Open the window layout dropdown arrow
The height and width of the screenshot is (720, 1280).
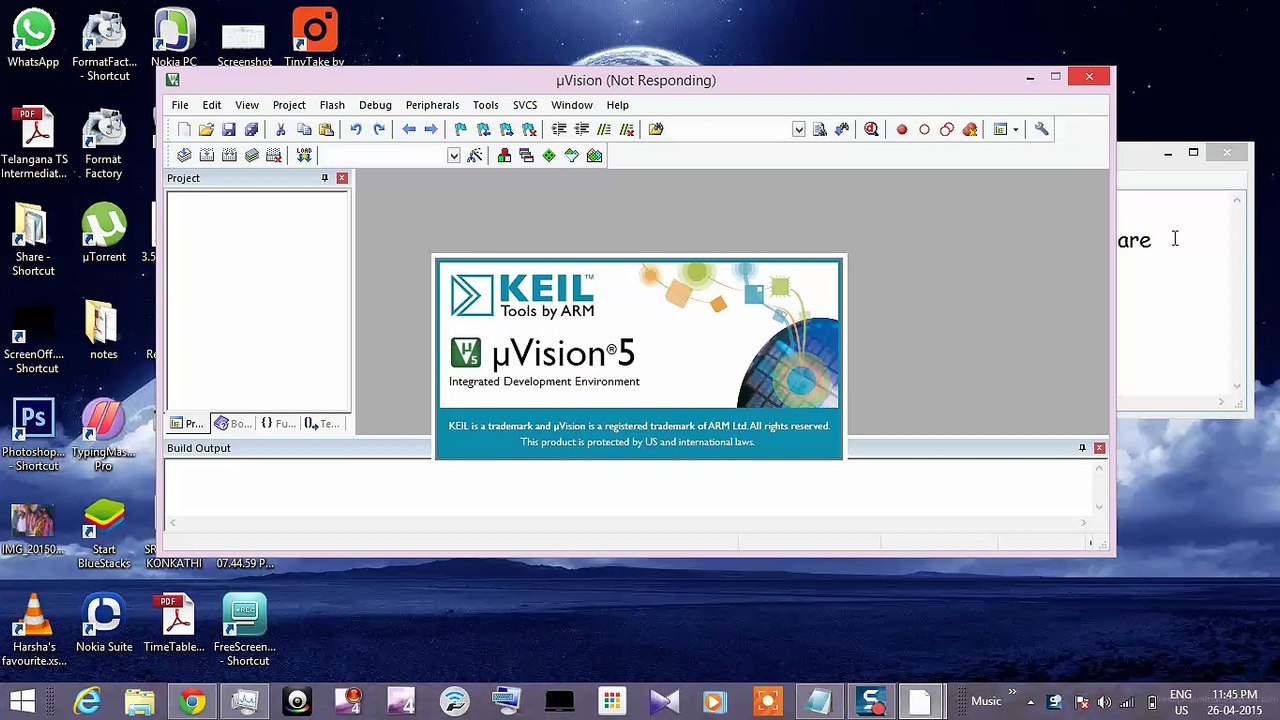pyautogui.click(x=1015, y=129)
